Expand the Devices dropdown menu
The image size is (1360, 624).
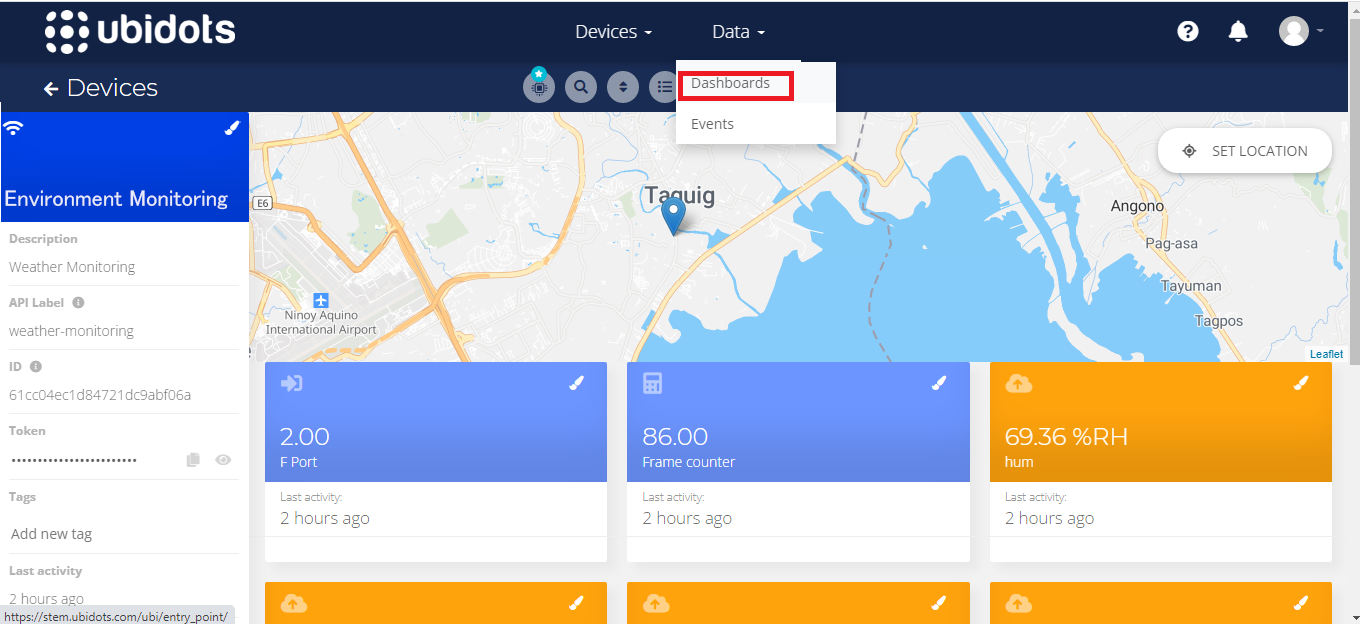click(613, 32)
